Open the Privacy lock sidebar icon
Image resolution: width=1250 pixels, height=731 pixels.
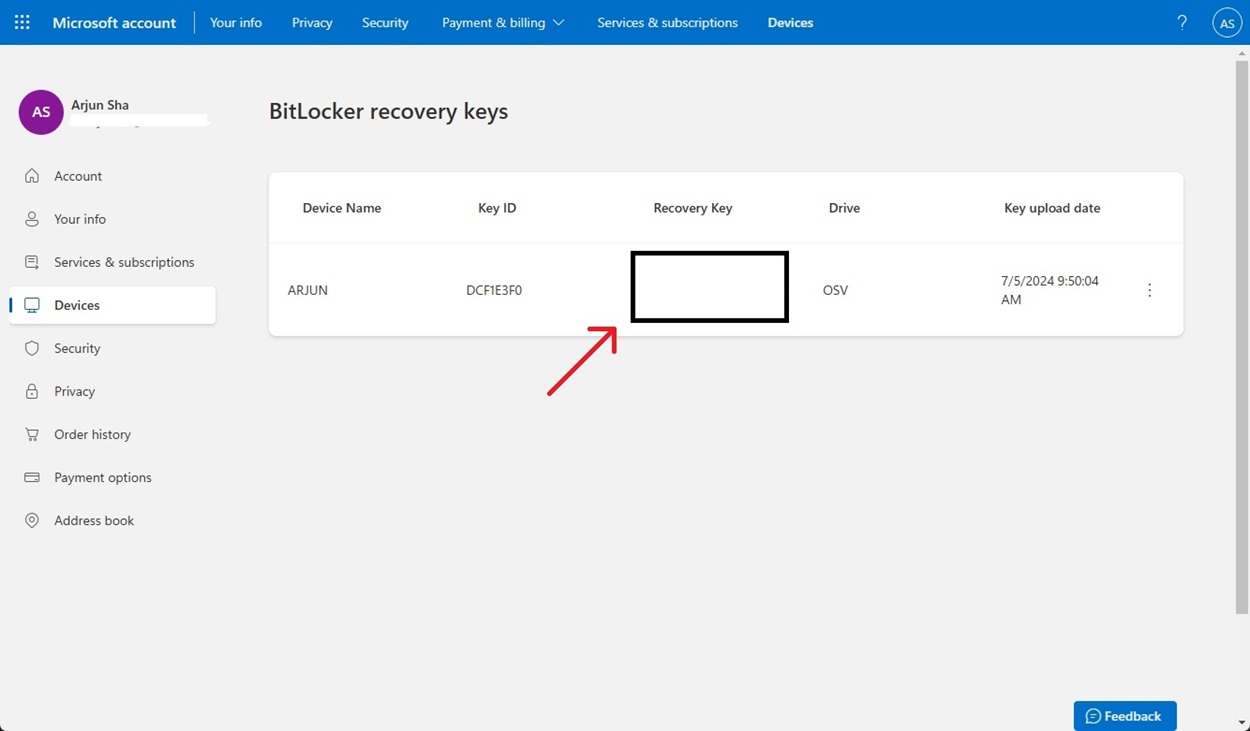click(31, 391)
